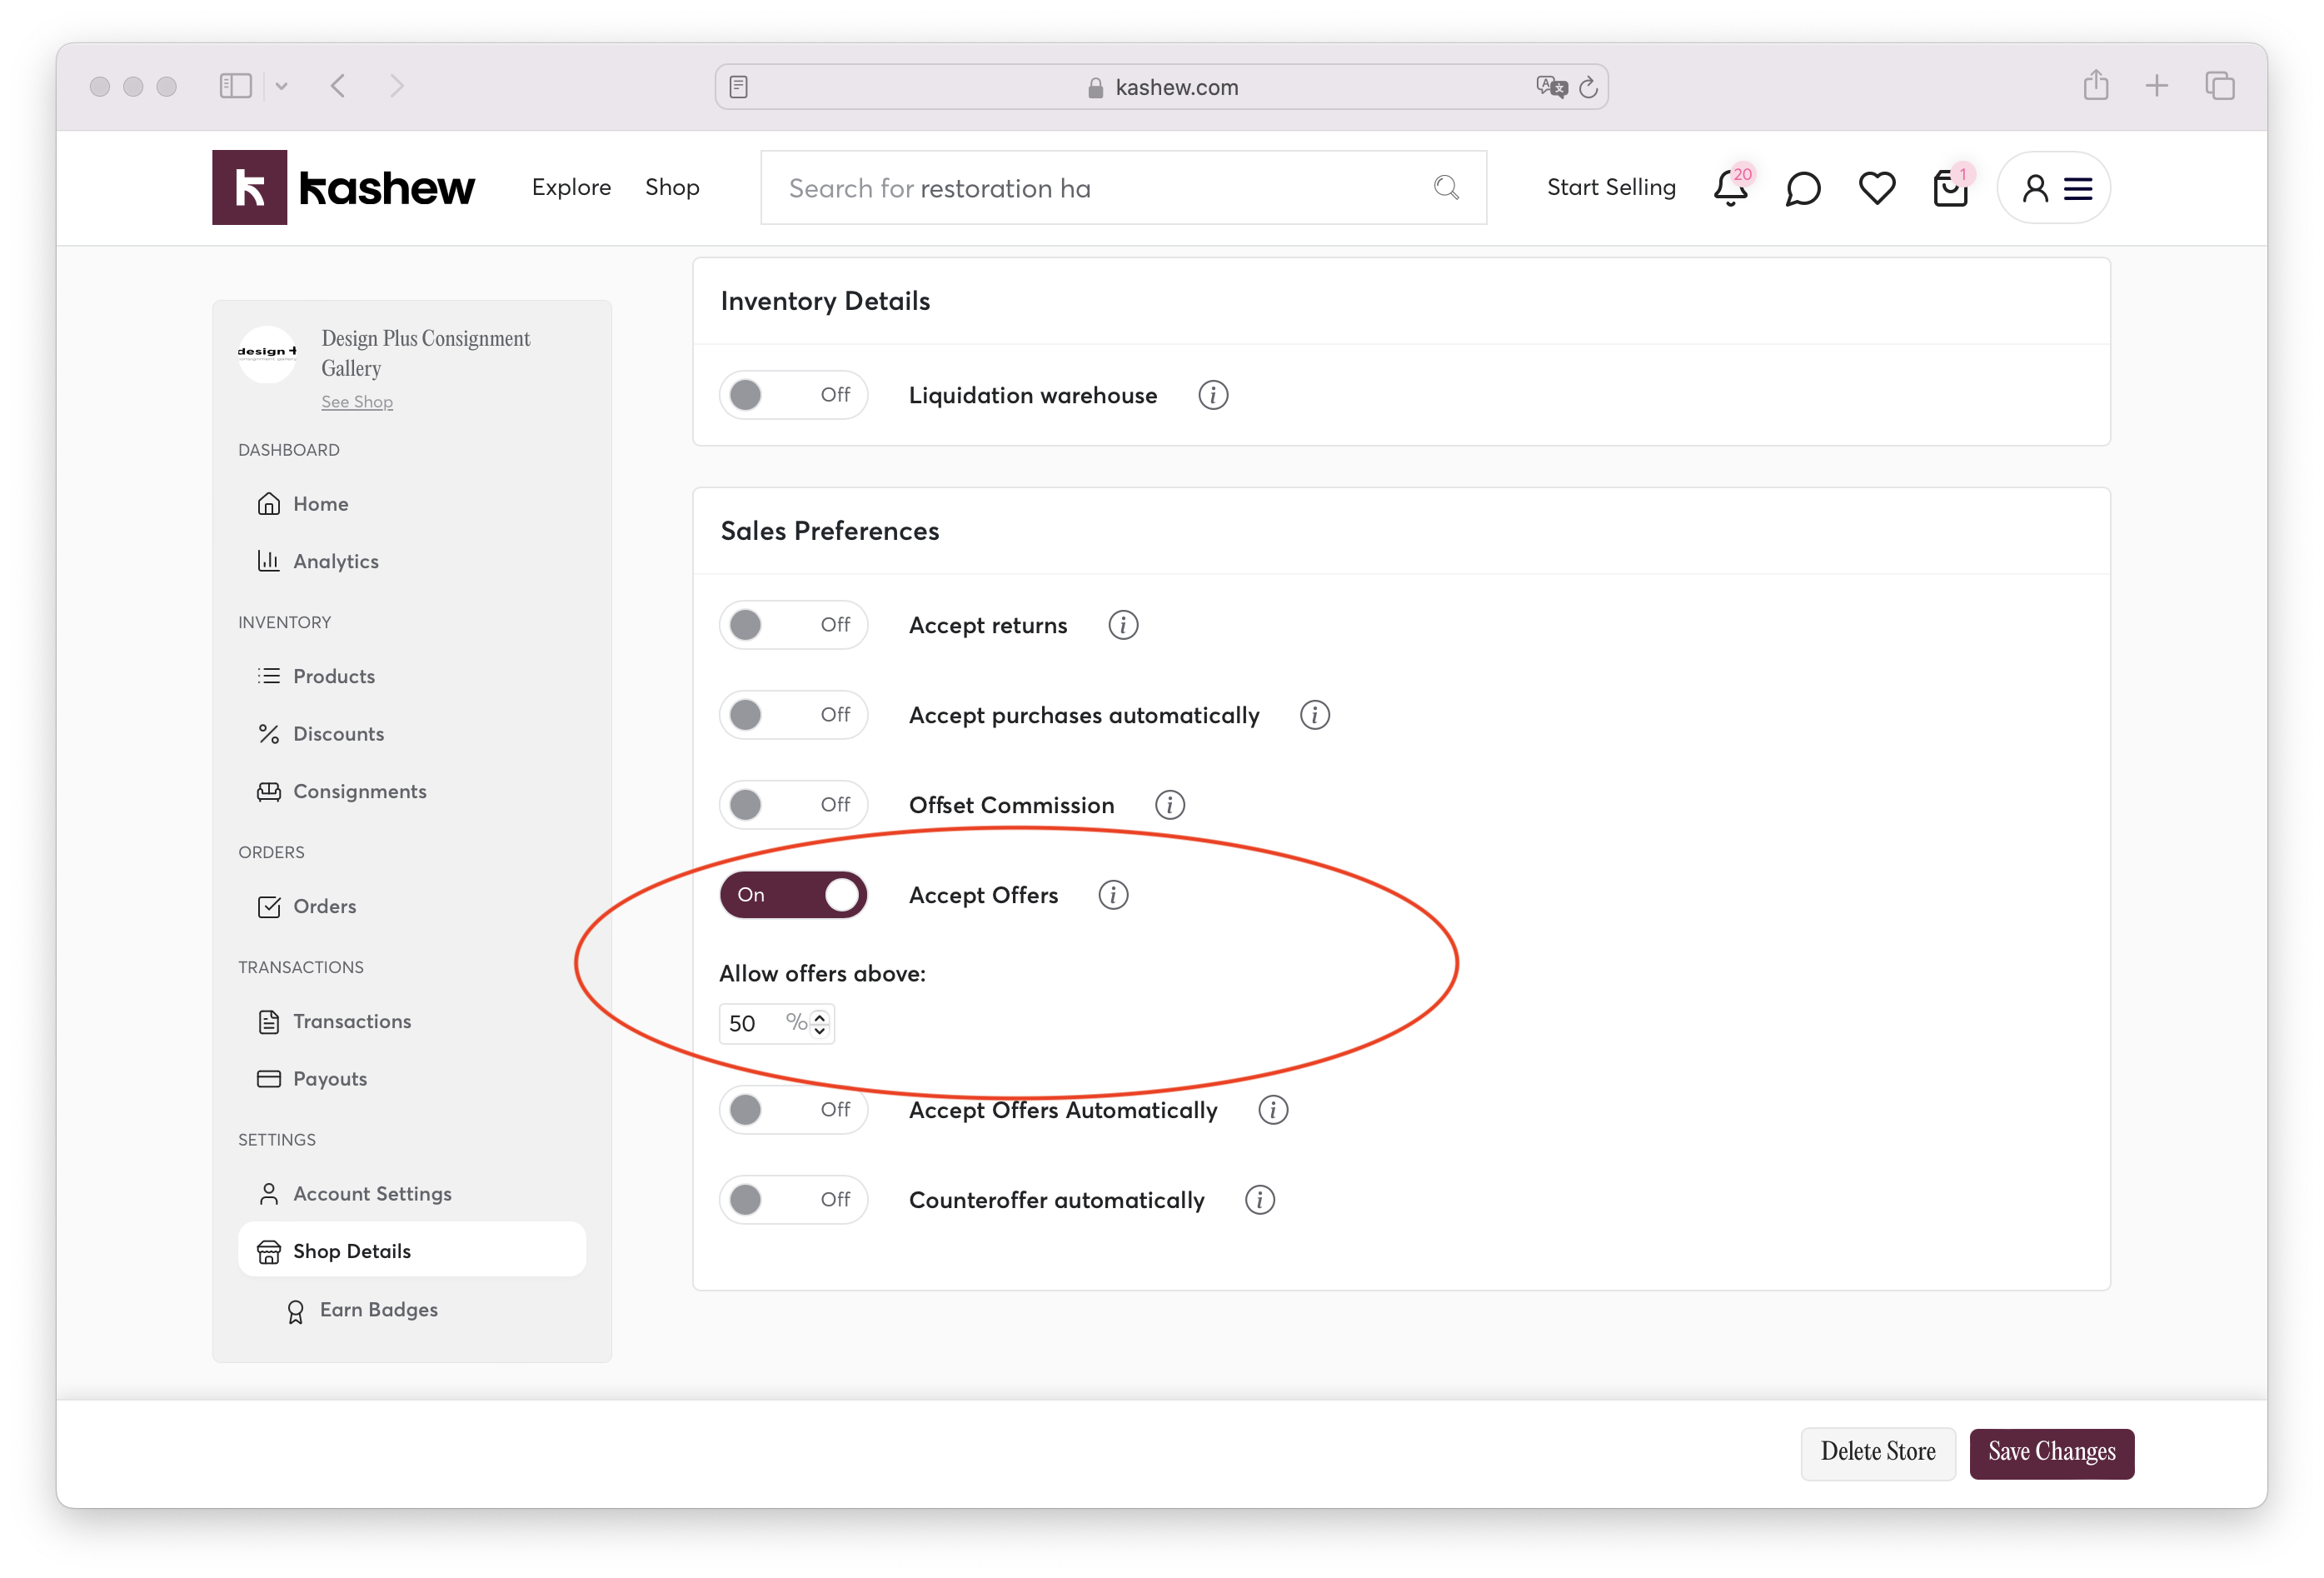This screenshot has height=1578, width=2324.
Task: Click the restoration hardware search field
Action: [1100, 188]
